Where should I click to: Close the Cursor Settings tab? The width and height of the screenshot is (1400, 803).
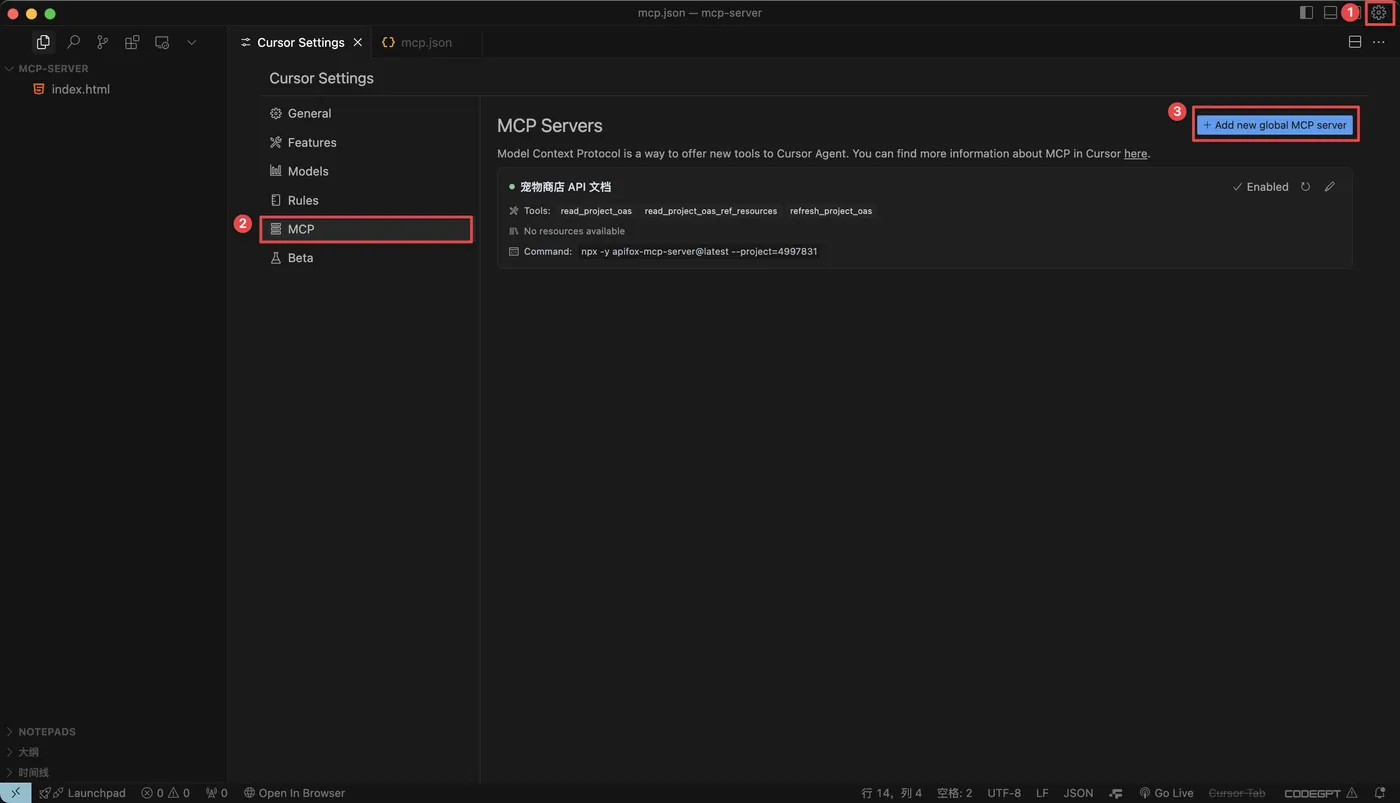[358, 42]
